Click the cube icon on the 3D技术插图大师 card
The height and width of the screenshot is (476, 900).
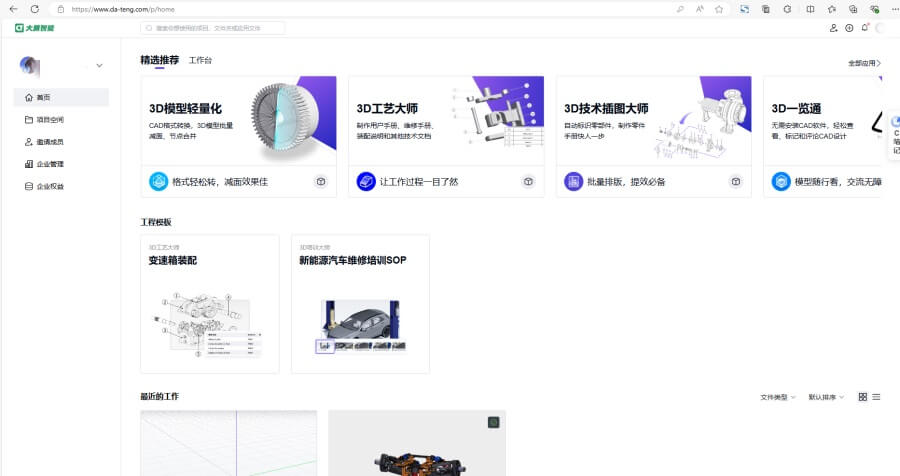click(x=736, y=181)
